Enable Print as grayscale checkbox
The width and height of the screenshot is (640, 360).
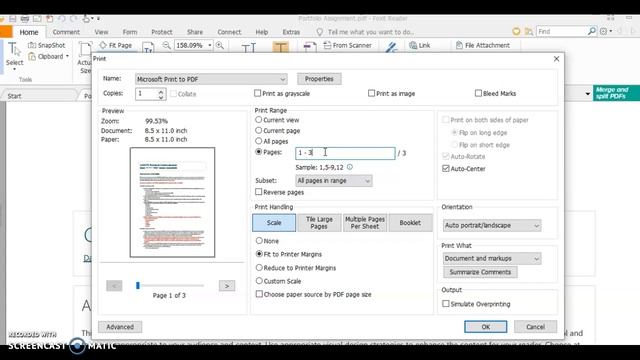(258, 93)
